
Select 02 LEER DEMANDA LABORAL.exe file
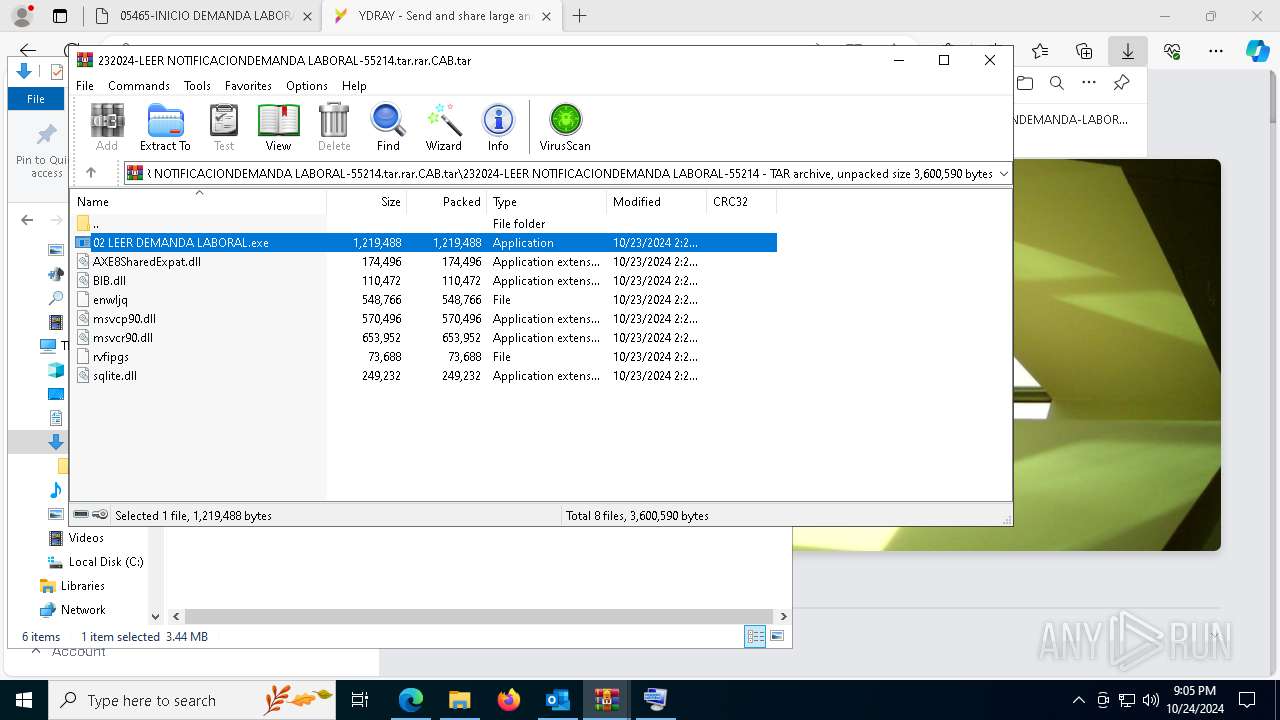point(424,242)
